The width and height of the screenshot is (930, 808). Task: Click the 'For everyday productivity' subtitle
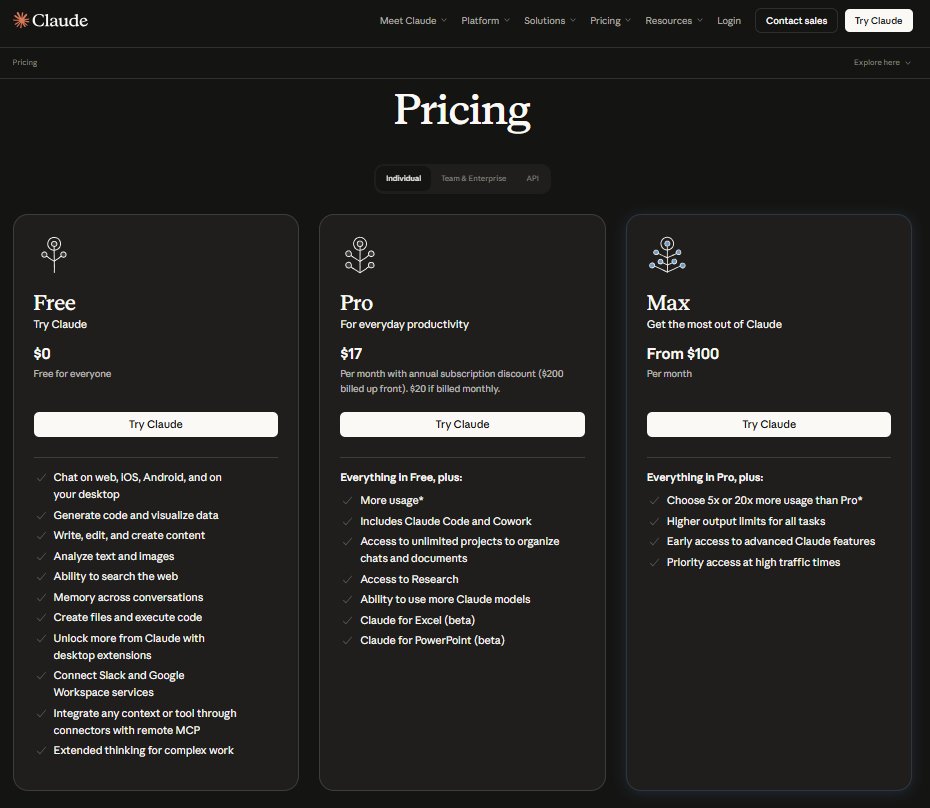point(405,325)
